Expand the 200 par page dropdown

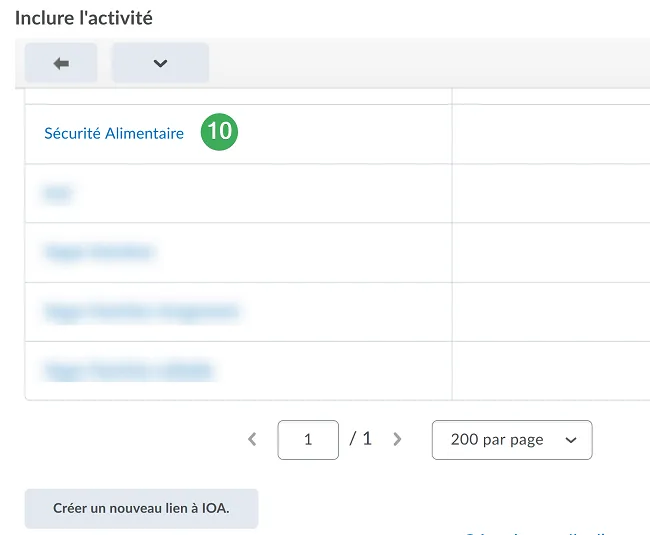click(511, 439)
